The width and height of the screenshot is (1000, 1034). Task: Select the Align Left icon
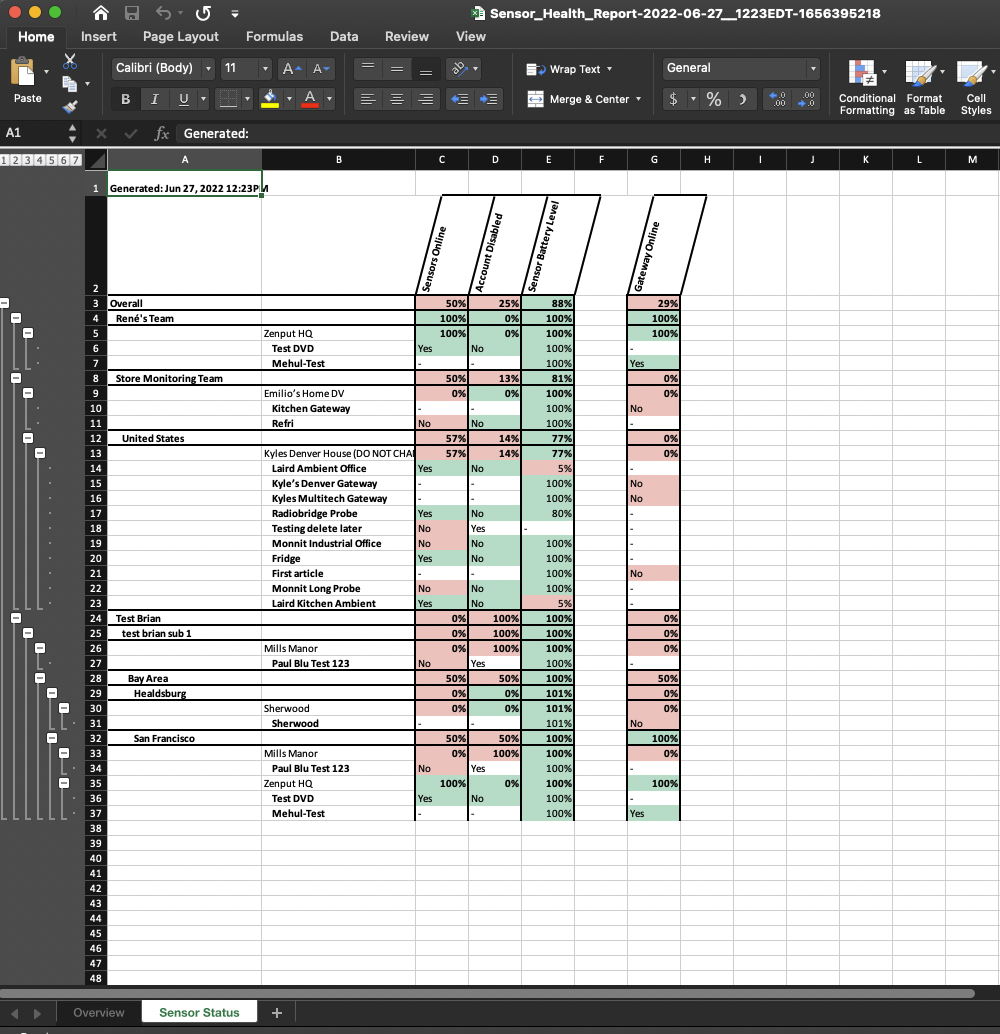[x=368, y=99]
